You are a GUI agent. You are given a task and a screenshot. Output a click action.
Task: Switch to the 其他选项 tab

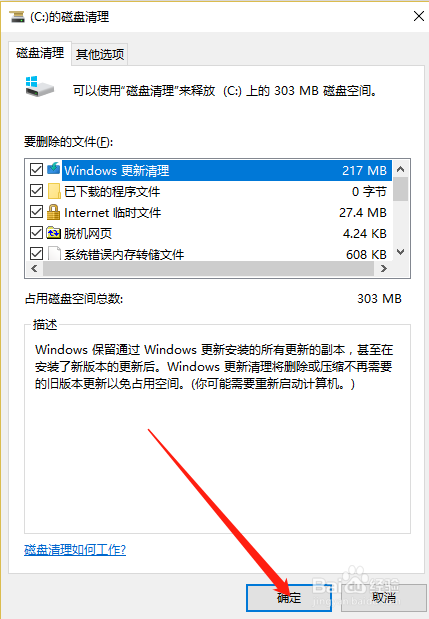point(100,54)
